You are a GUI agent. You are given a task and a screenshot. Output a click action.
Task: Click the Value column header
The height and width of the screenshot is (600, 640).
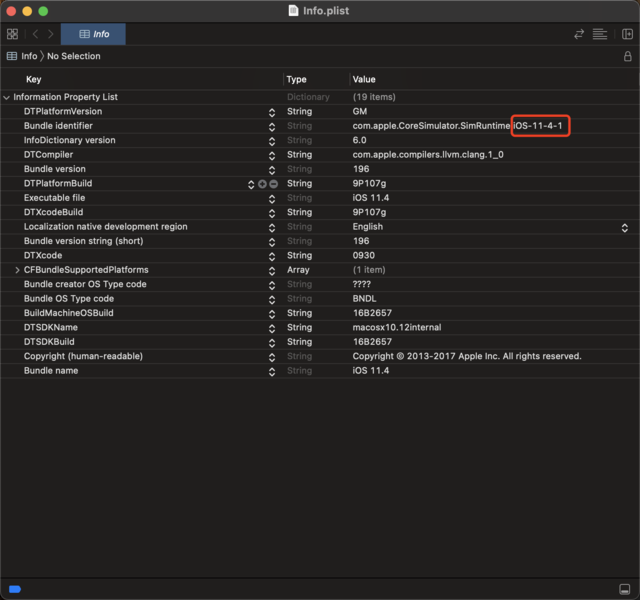click(364, 79)
